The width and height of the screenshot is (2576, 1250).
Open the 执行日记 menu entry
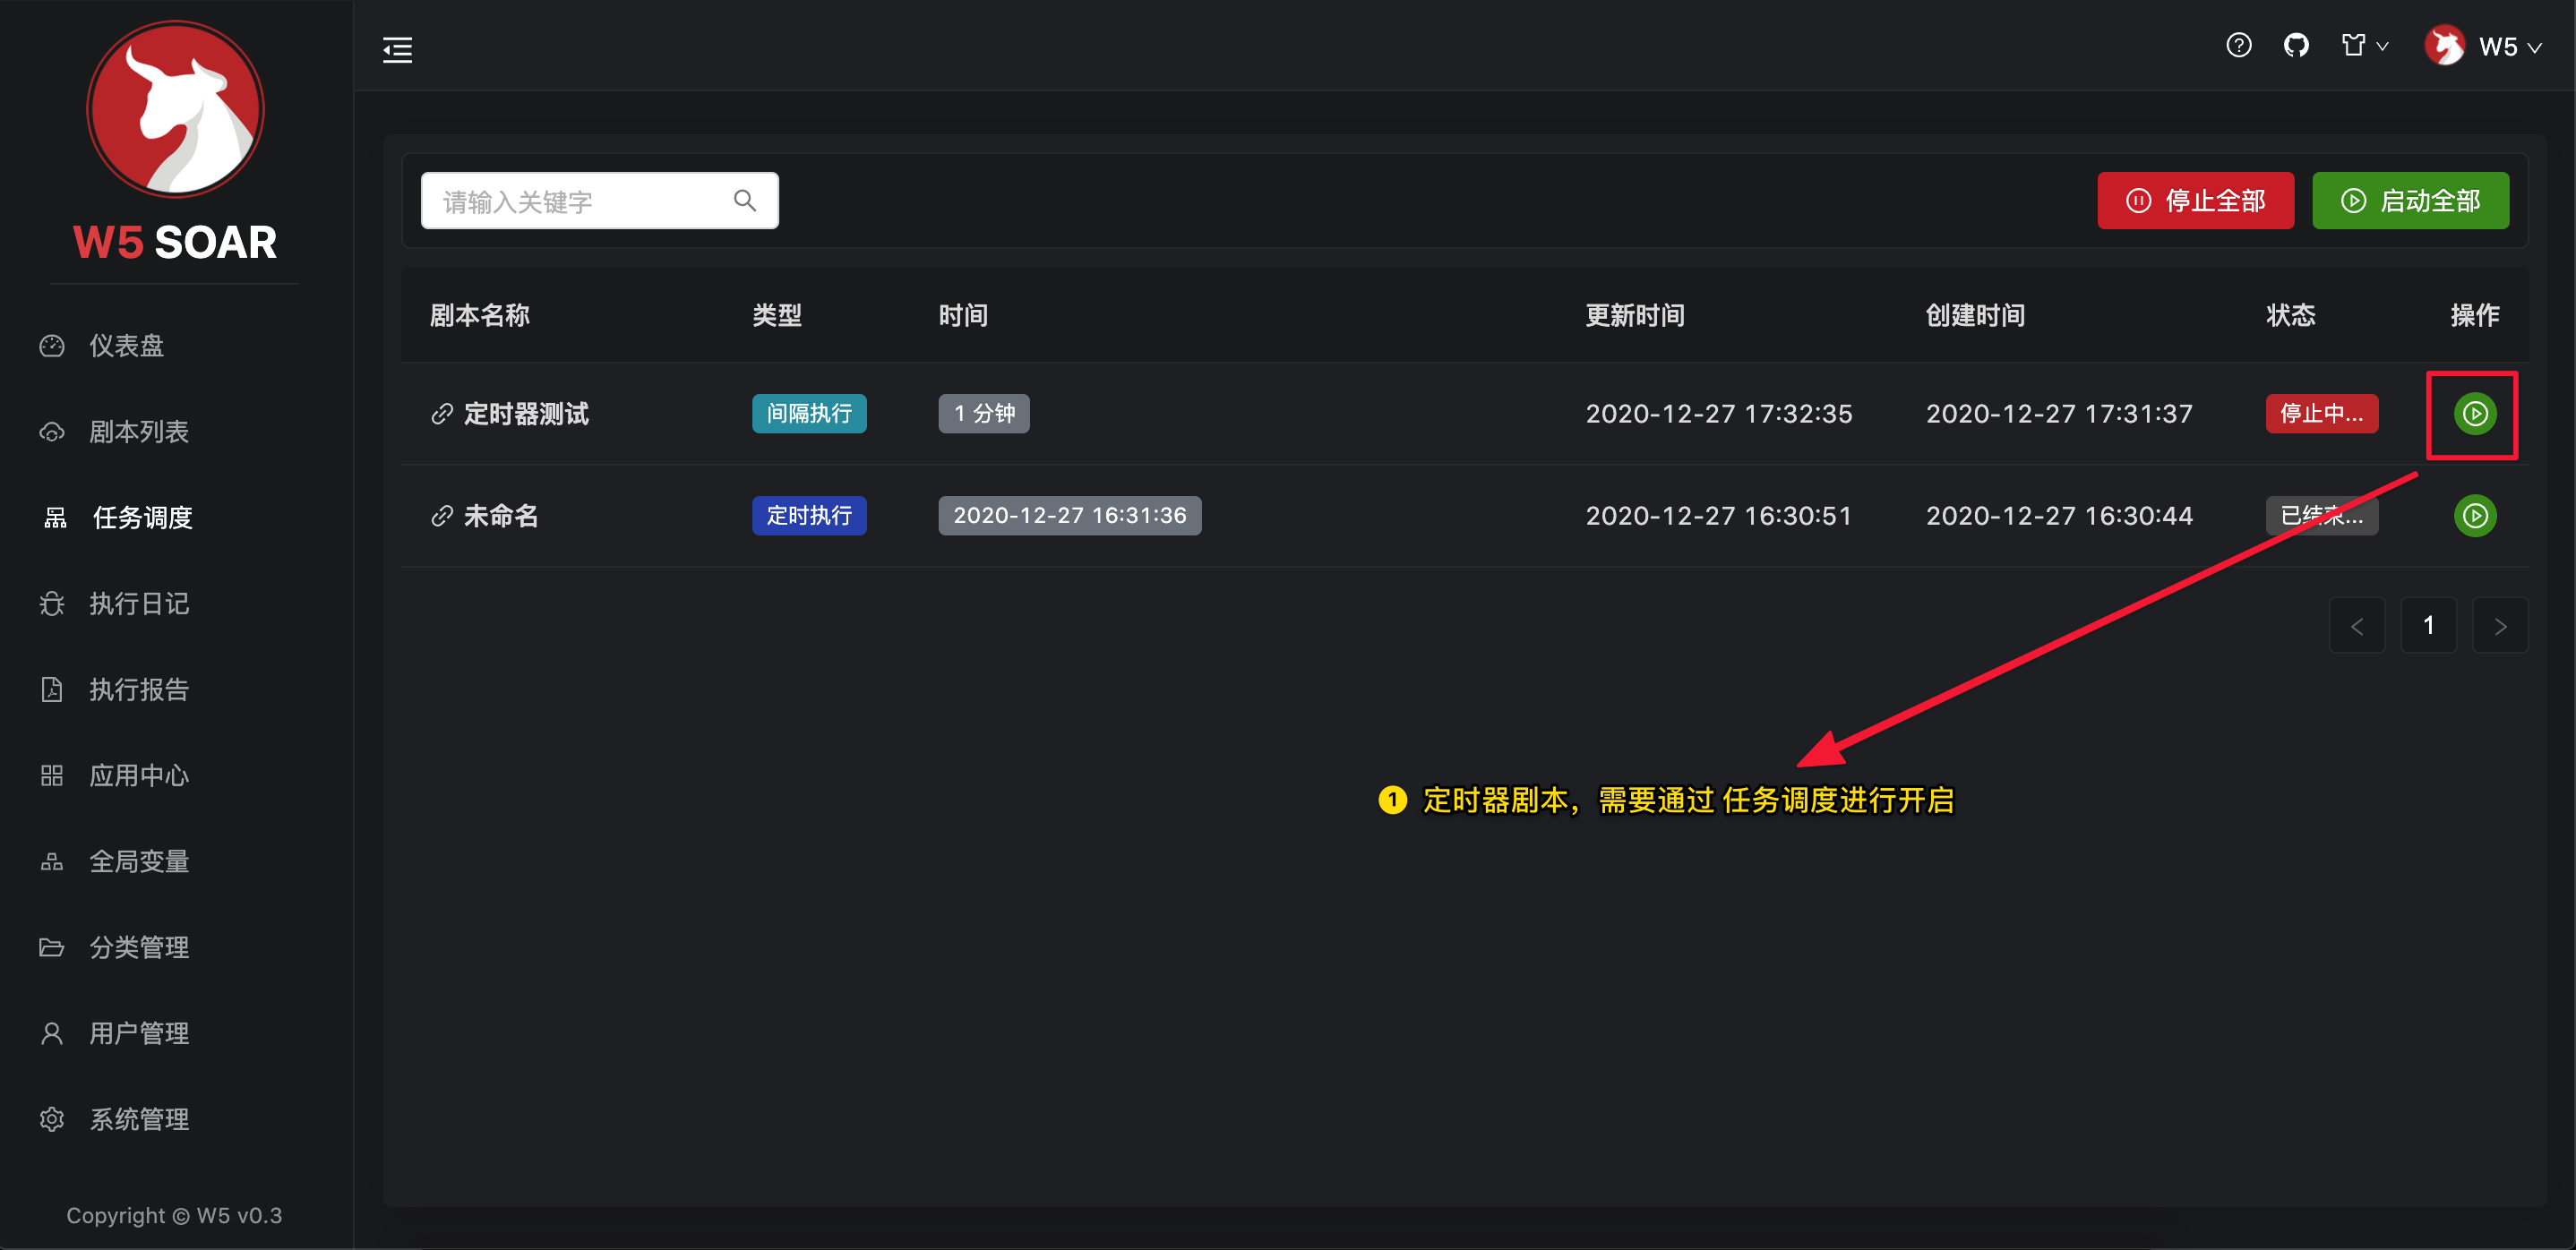139,603
